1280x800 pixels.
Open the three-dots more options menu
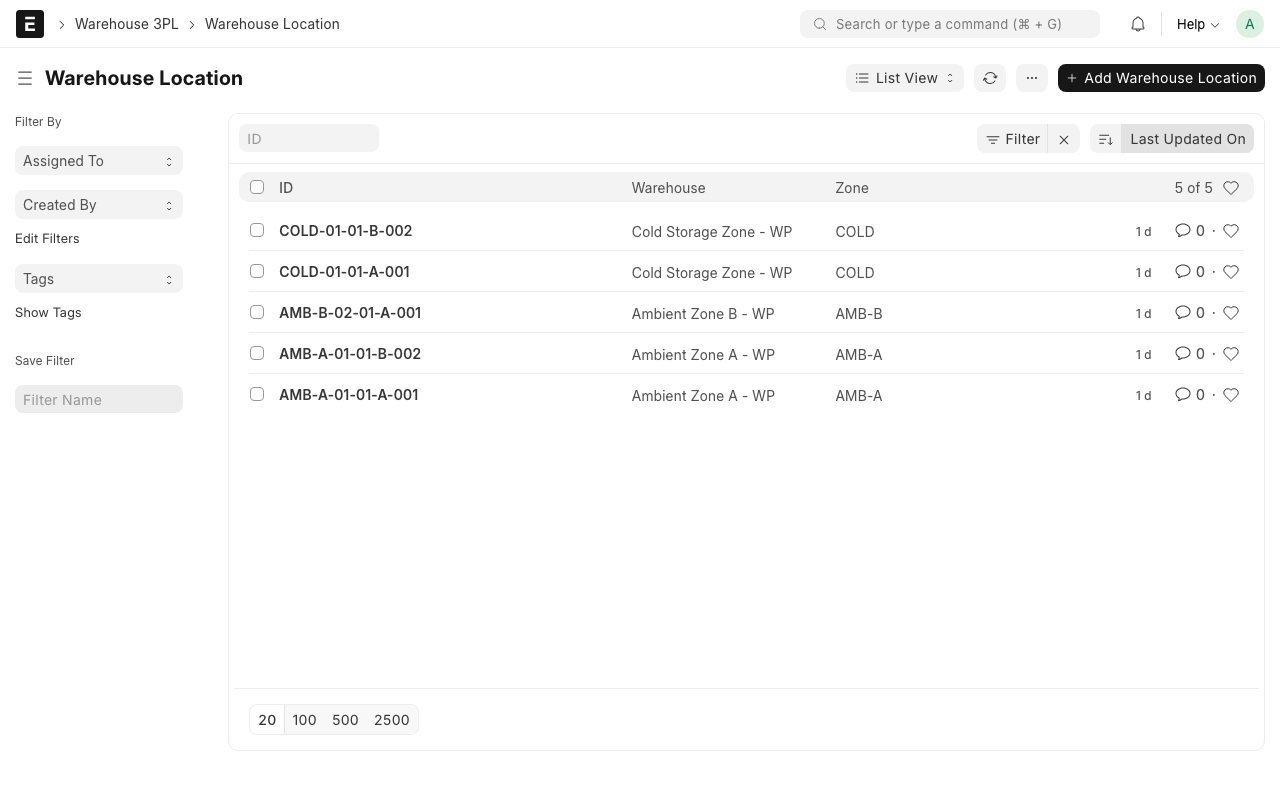(x=1031, y=78)
